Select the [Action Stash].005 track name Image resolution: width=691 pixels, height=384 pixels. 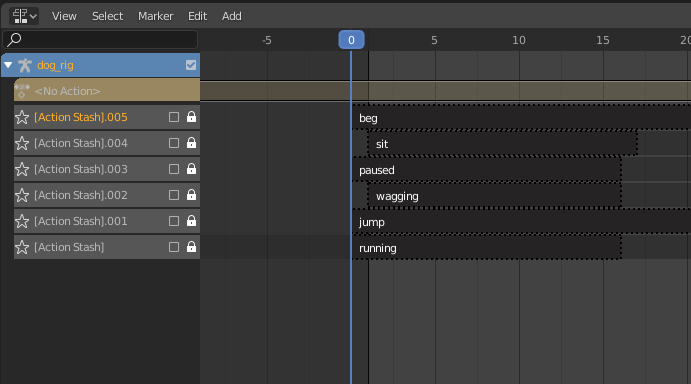click(81, 117)
